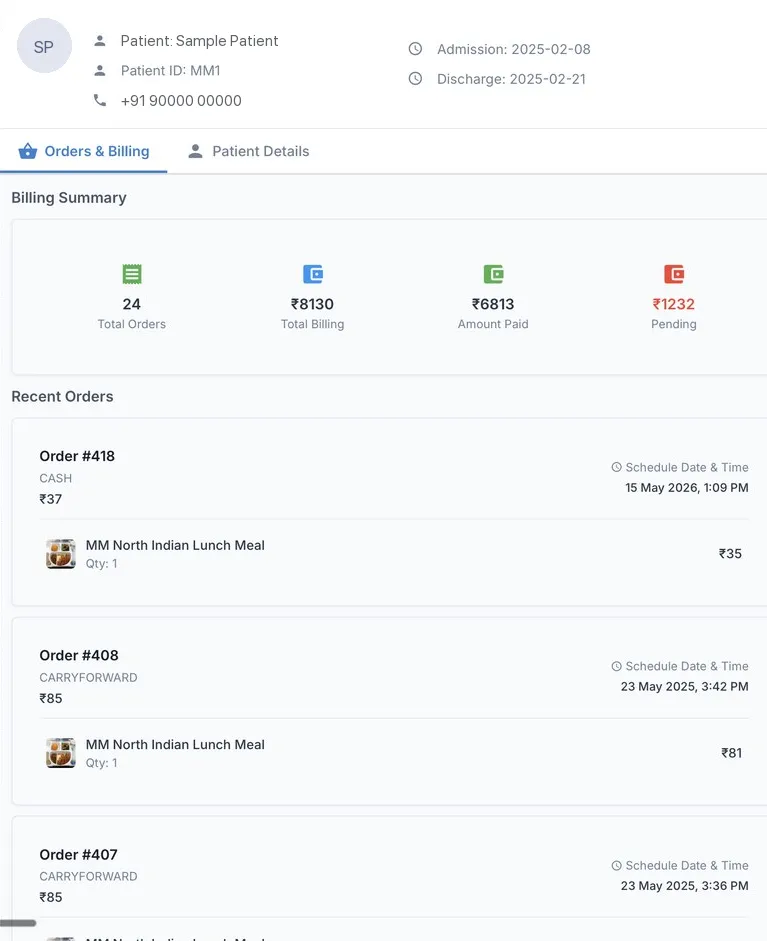Click the green receipt Total Orders icon
The image size is (767, 941).
pos(132,274)
